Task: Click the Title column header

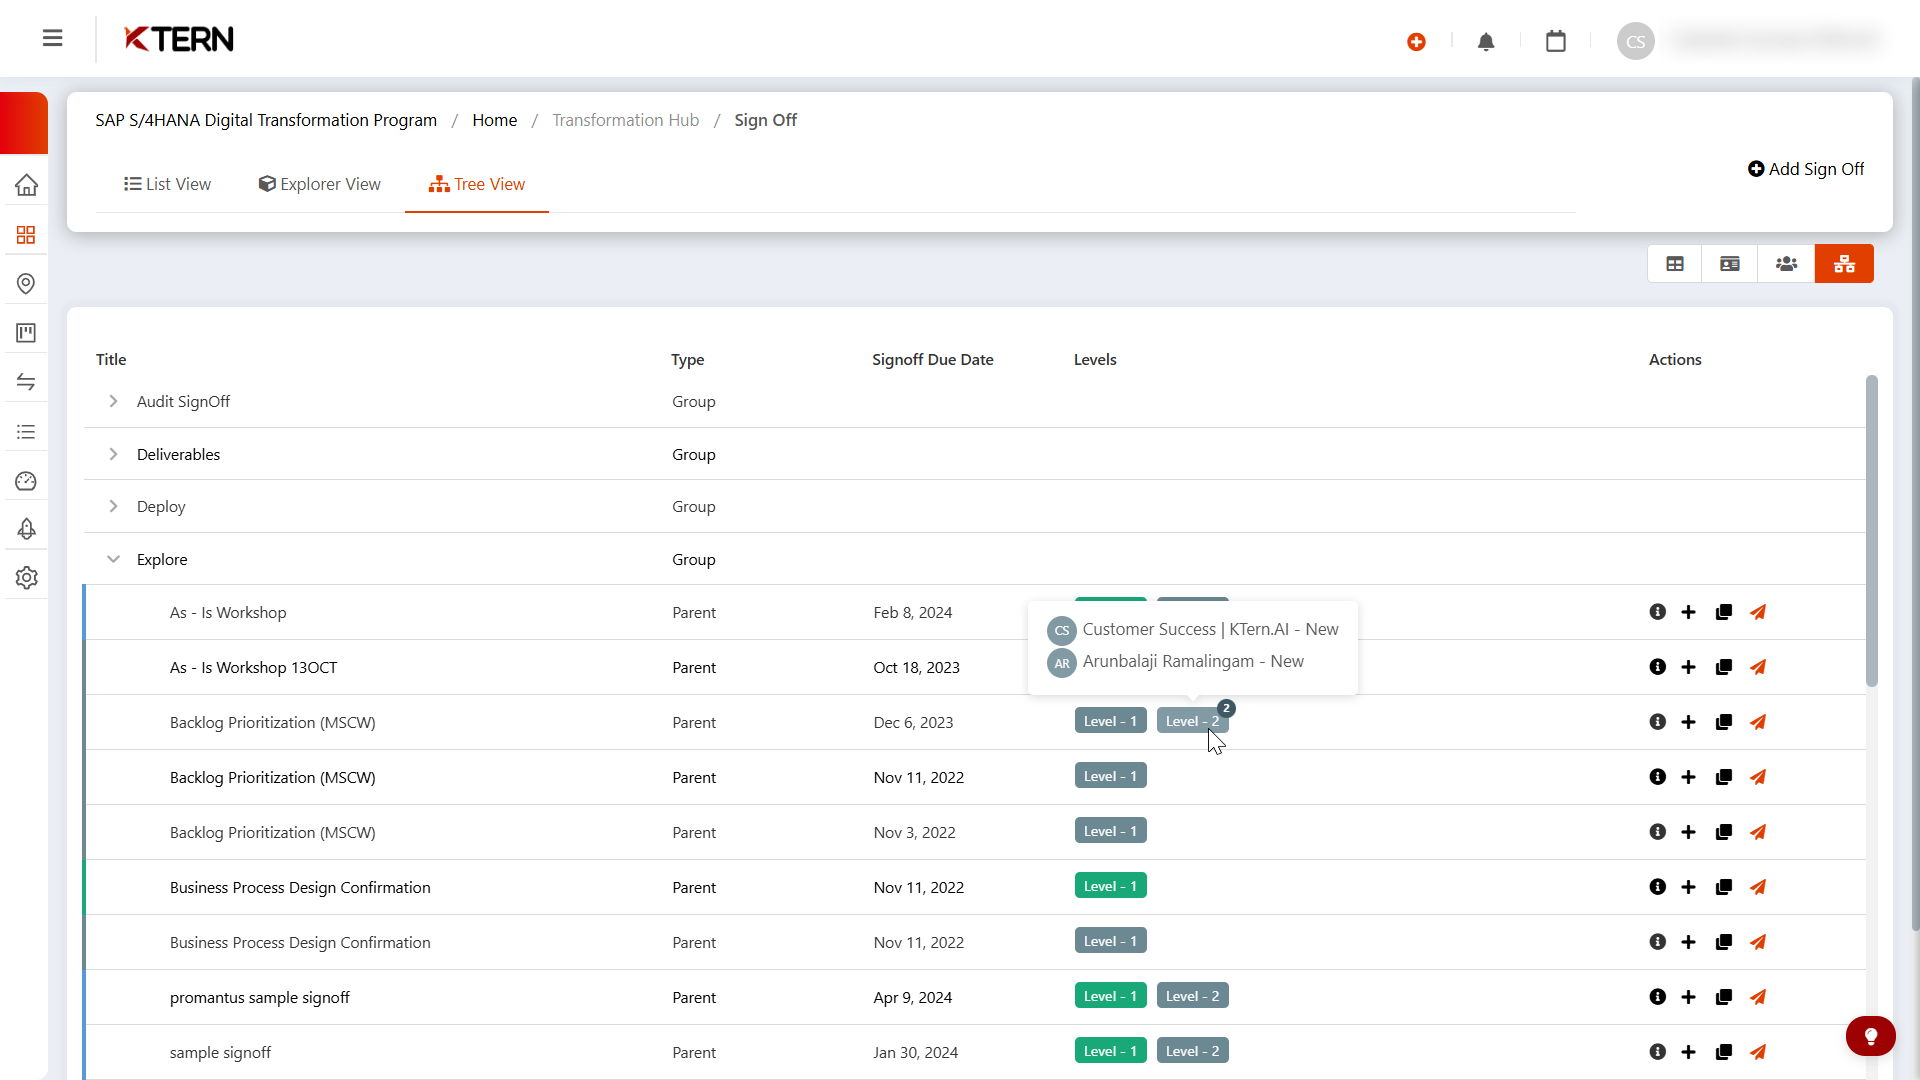Action: point(111,359)
